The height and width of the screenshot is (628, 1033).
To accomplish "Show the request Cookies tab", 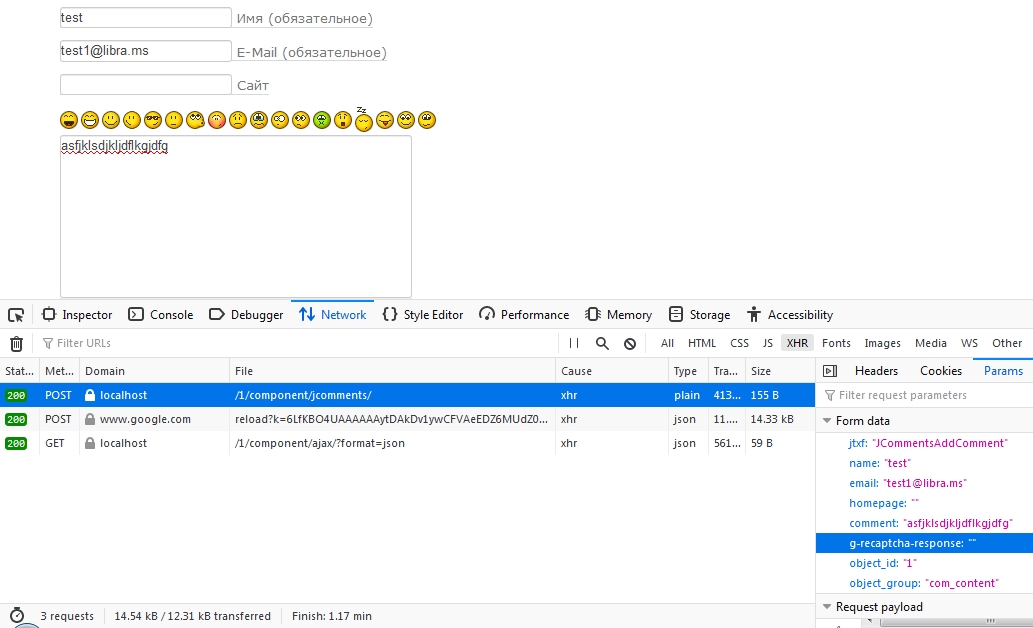I will [x=941, y=371].
